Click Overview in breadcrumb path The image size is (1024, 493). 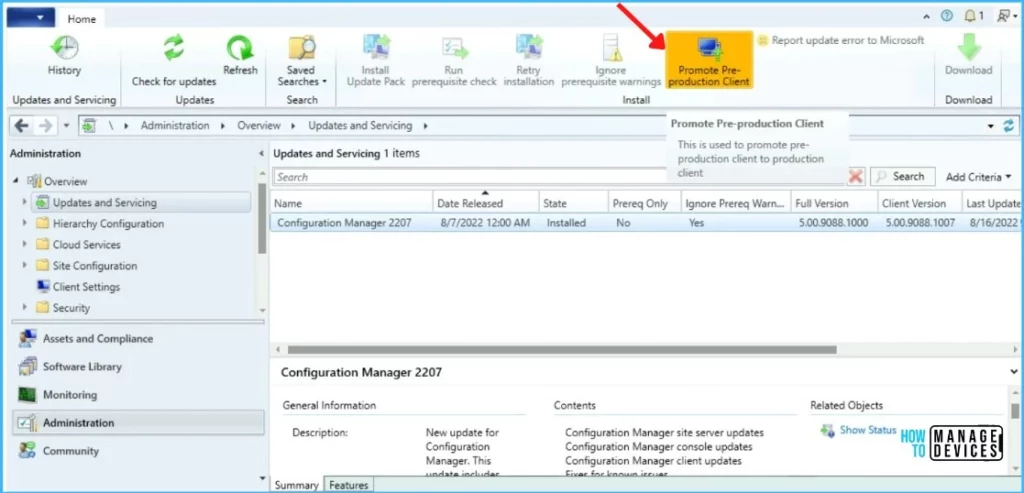pyautogui.click(x=259, y=125)
